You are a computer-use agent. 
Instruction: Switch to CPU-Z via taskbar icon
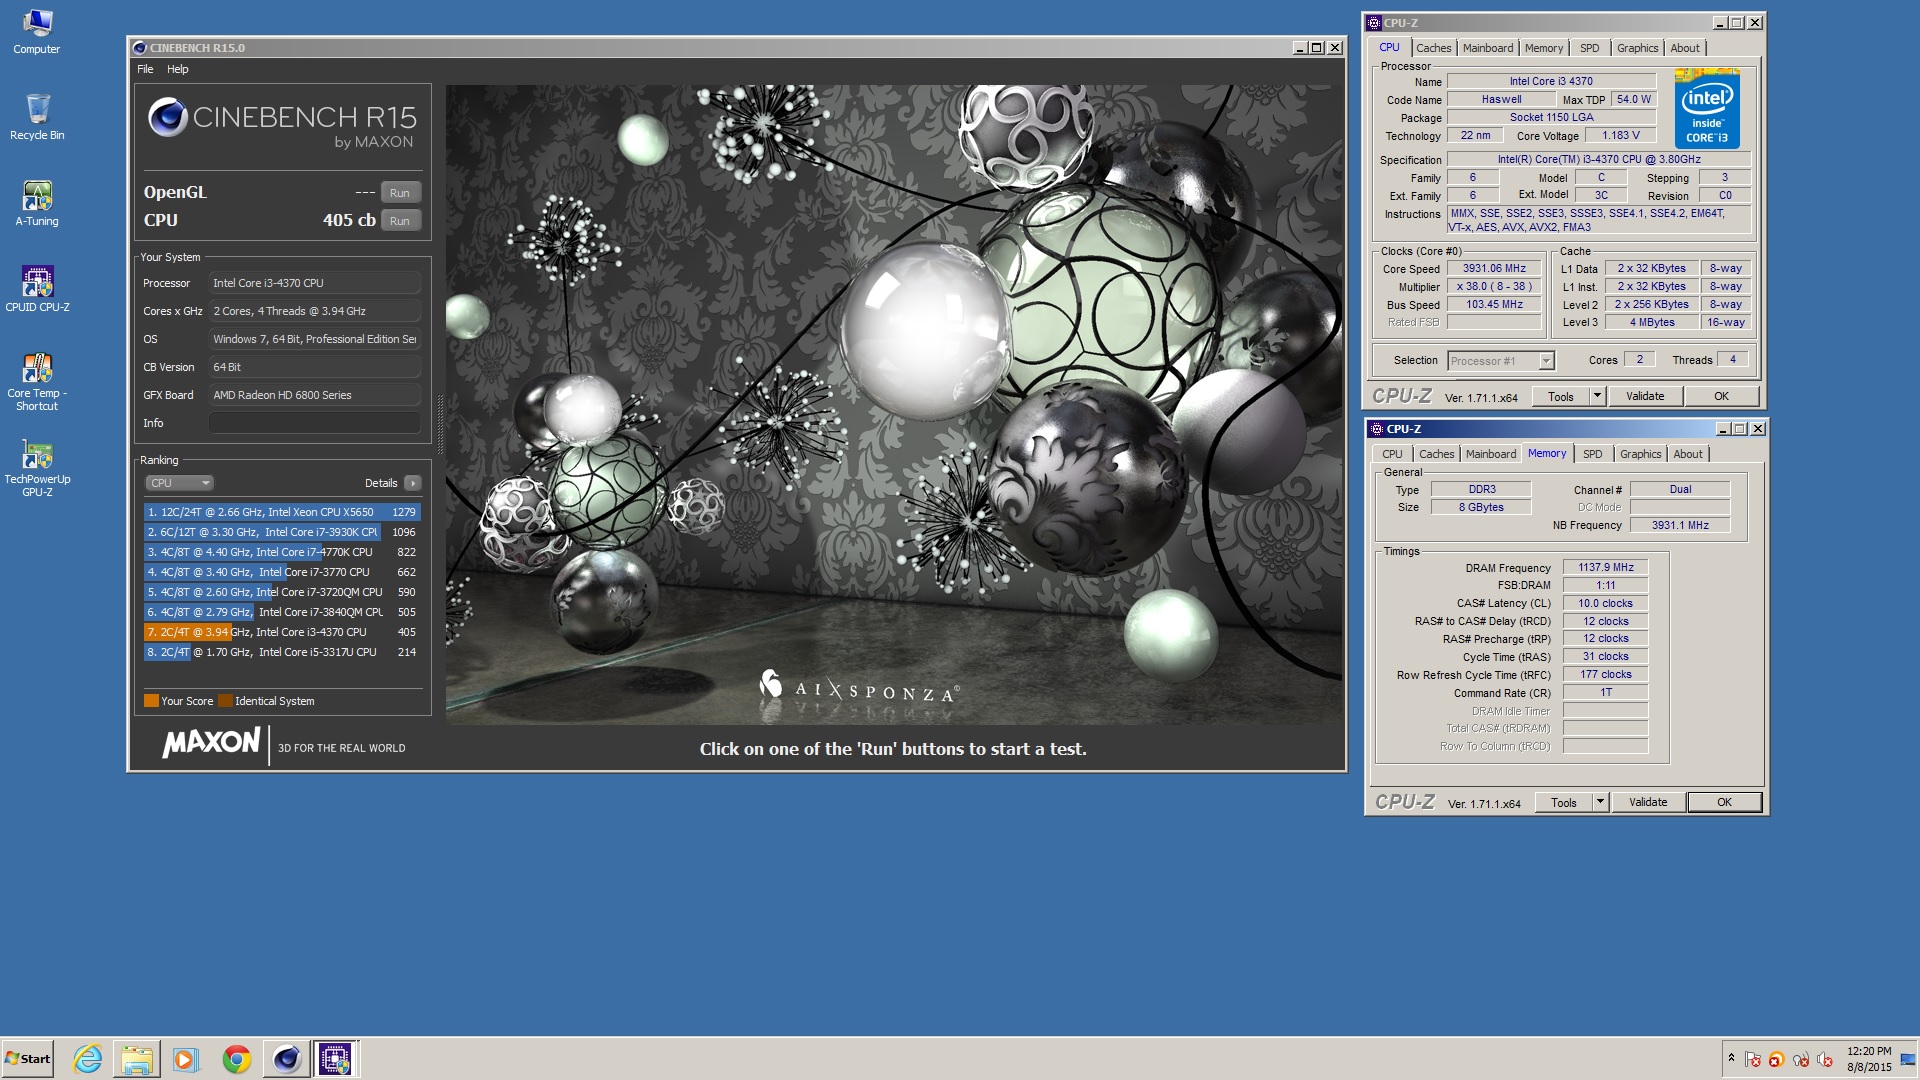click(335, 1059)
